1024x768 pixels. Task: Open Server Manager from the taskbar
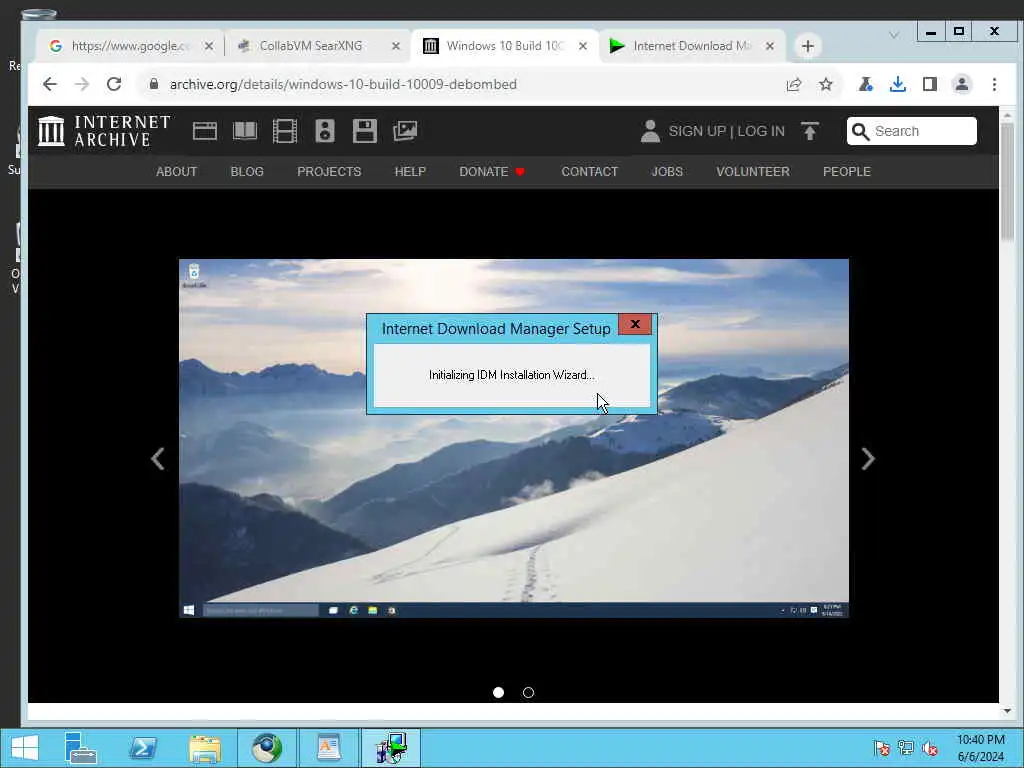pos(80,748)
